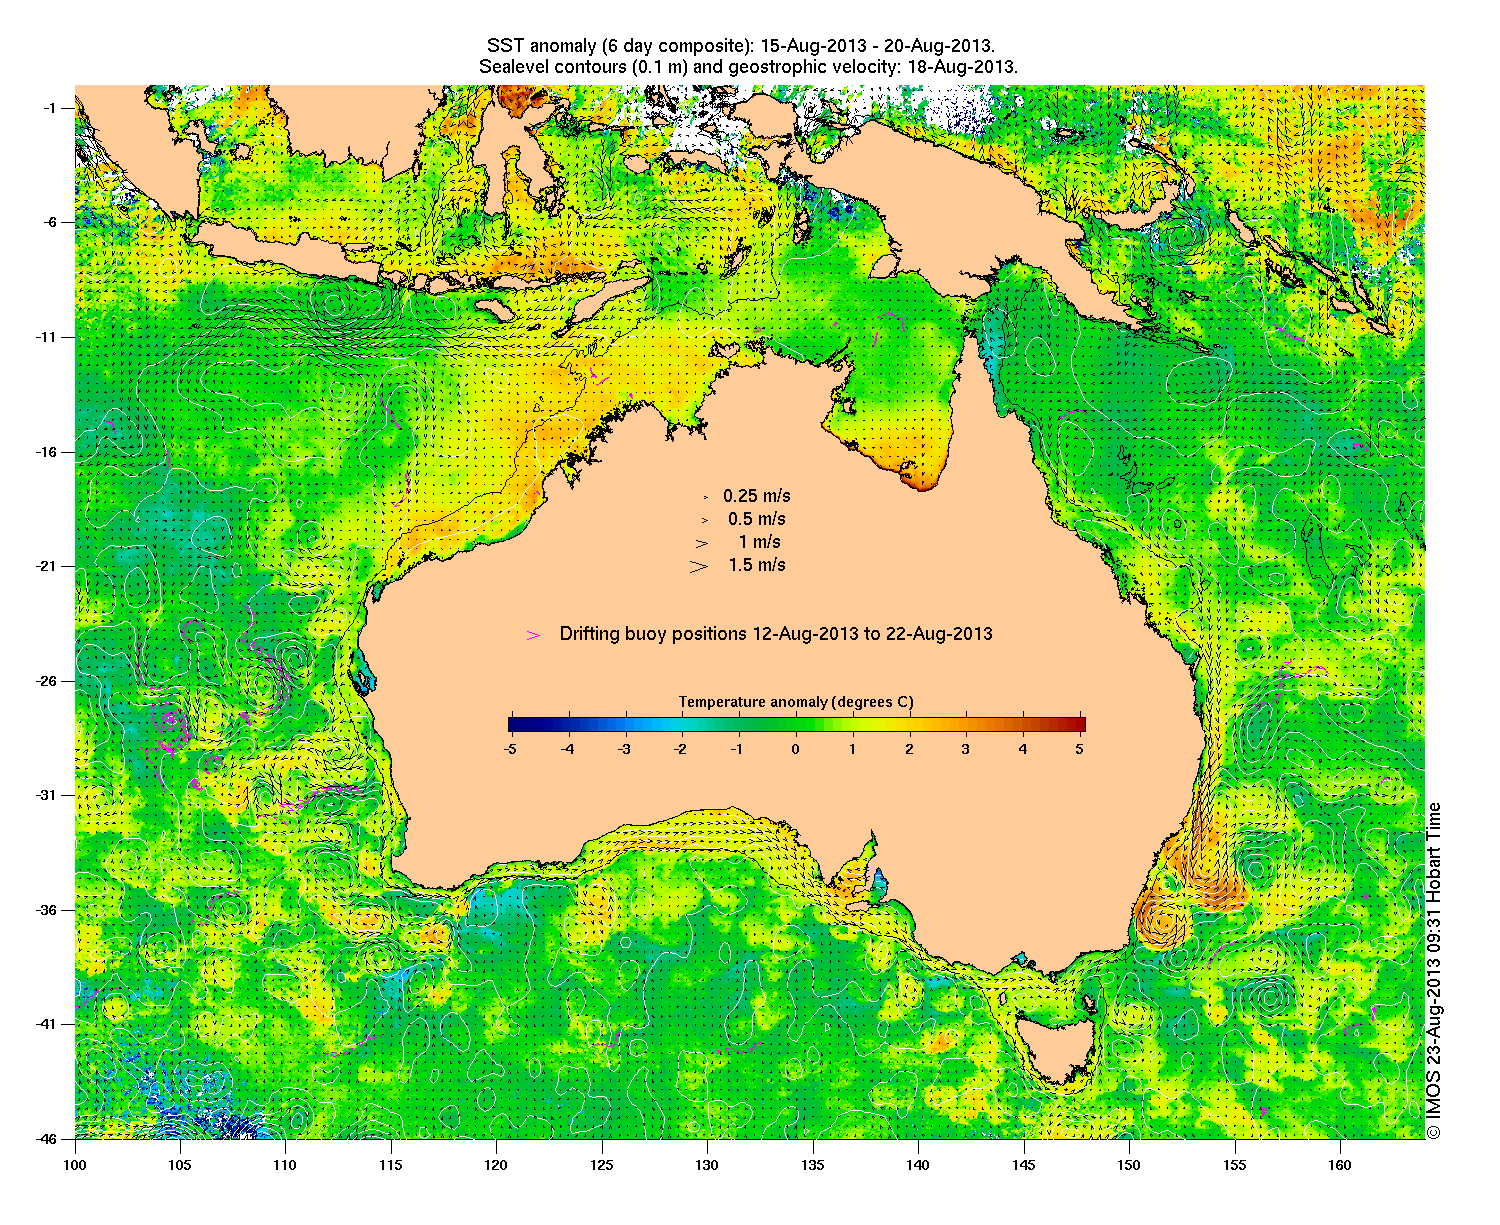This screenshot has height=1225, width=1500.
Task: Click the colorbar tick label -3
Action: pos(623,748)
